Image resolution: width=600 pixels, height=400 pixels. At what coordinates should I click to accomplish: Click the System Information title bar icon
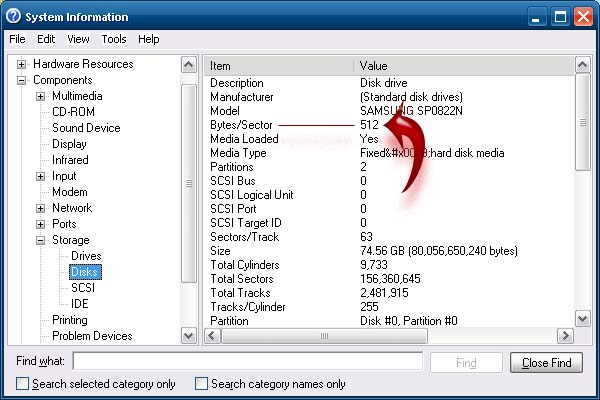[x=14, y=16]
